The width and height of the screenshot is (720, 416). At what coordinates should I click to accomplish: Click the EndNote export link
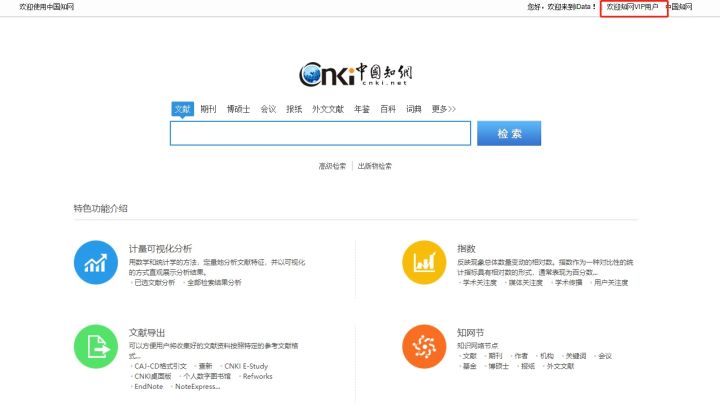[x=148, y=386]
